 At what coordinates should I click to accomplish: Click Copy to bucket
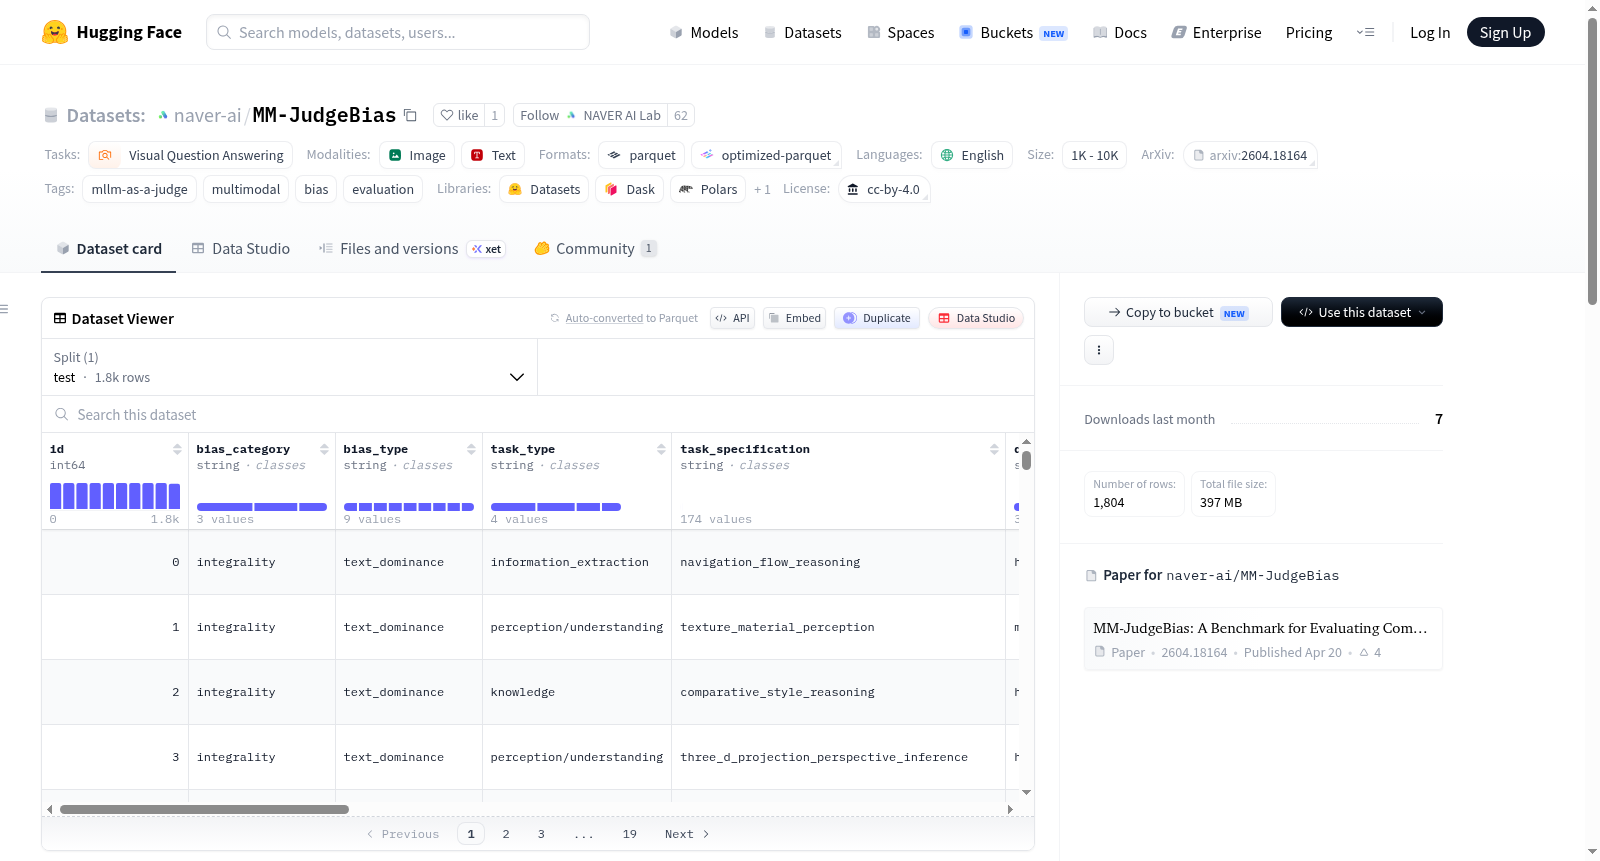(x=1178, y=312)
